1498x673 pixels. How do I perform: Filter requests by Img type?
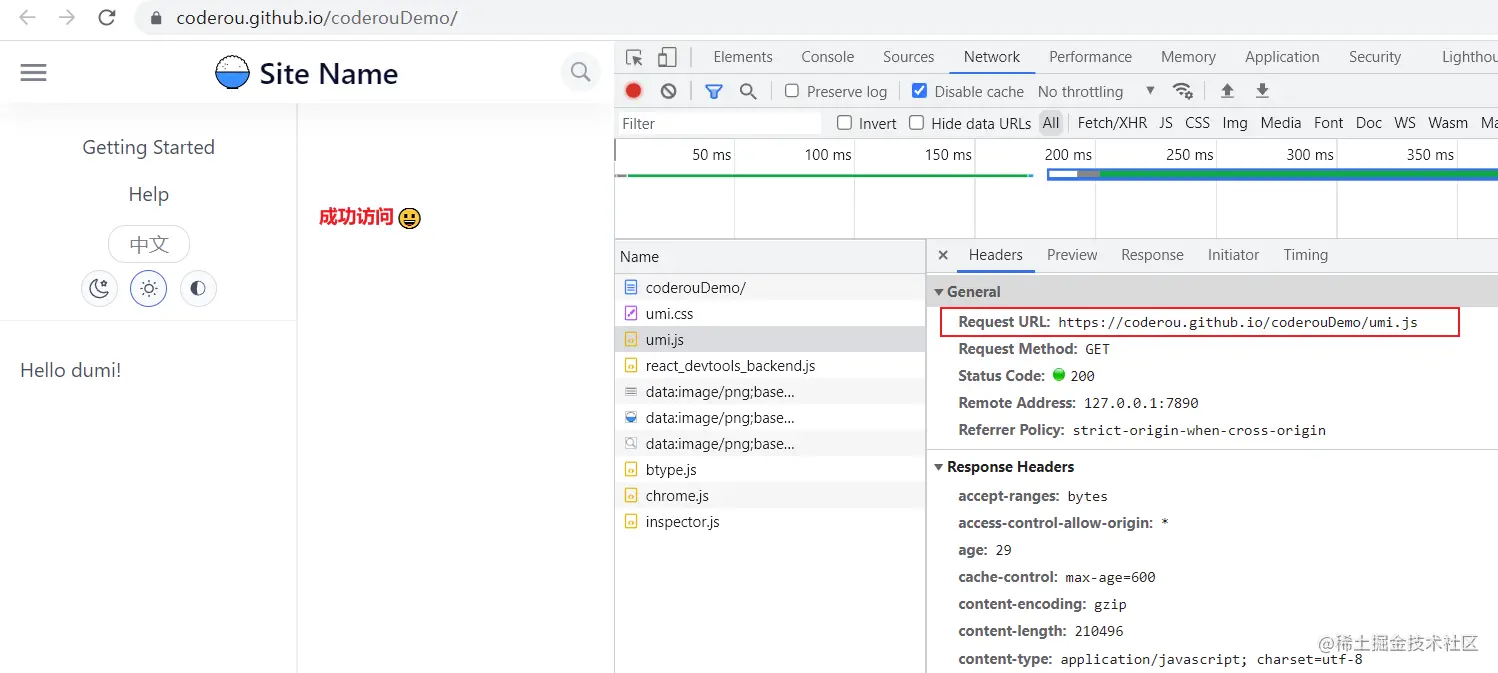point(1235,123)
